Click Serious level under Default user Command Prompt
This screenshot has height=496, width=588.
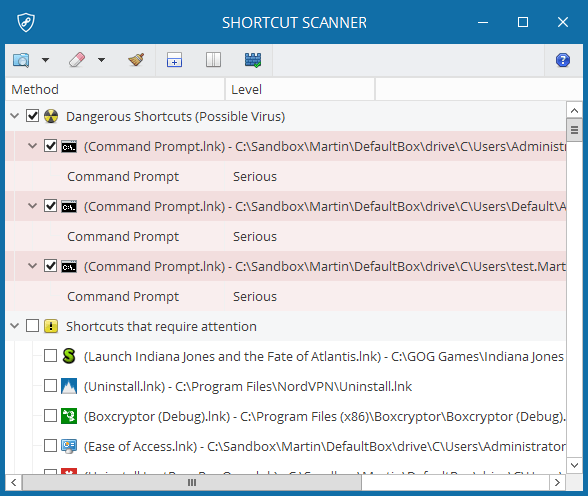coord(255,237)
